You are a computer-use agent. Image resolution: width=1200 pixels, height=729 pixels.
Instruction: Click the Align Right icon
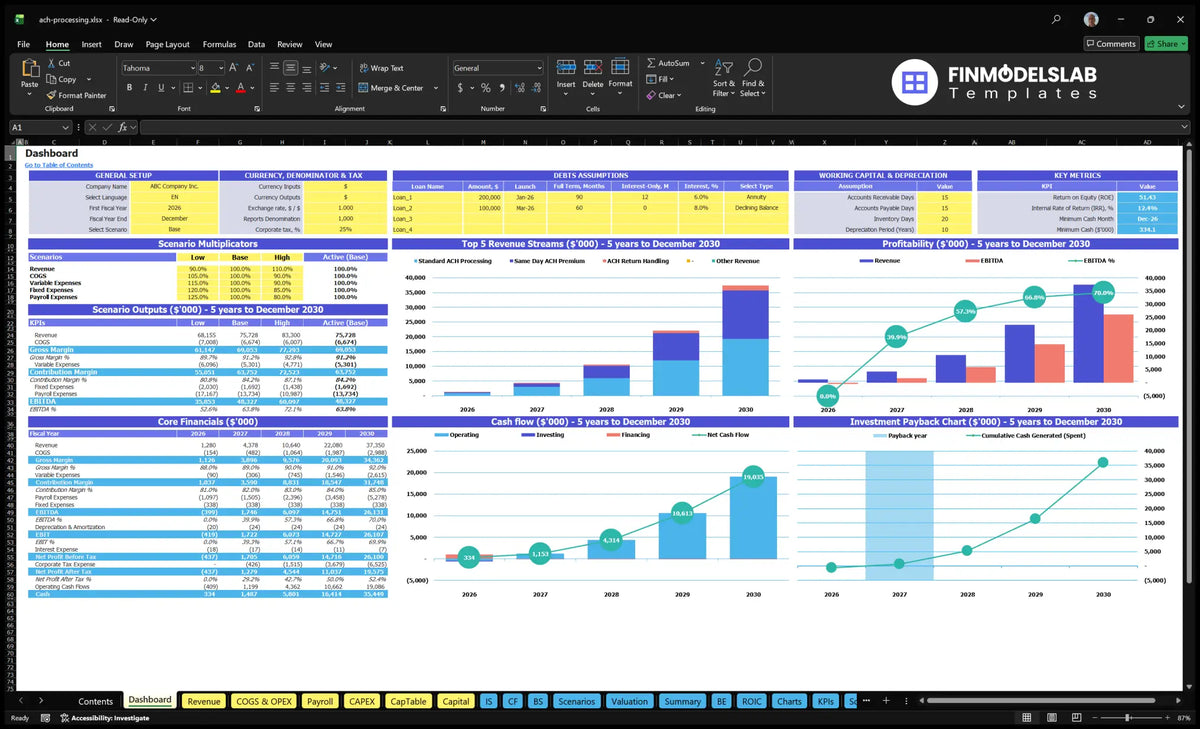(x=306, y=88)
